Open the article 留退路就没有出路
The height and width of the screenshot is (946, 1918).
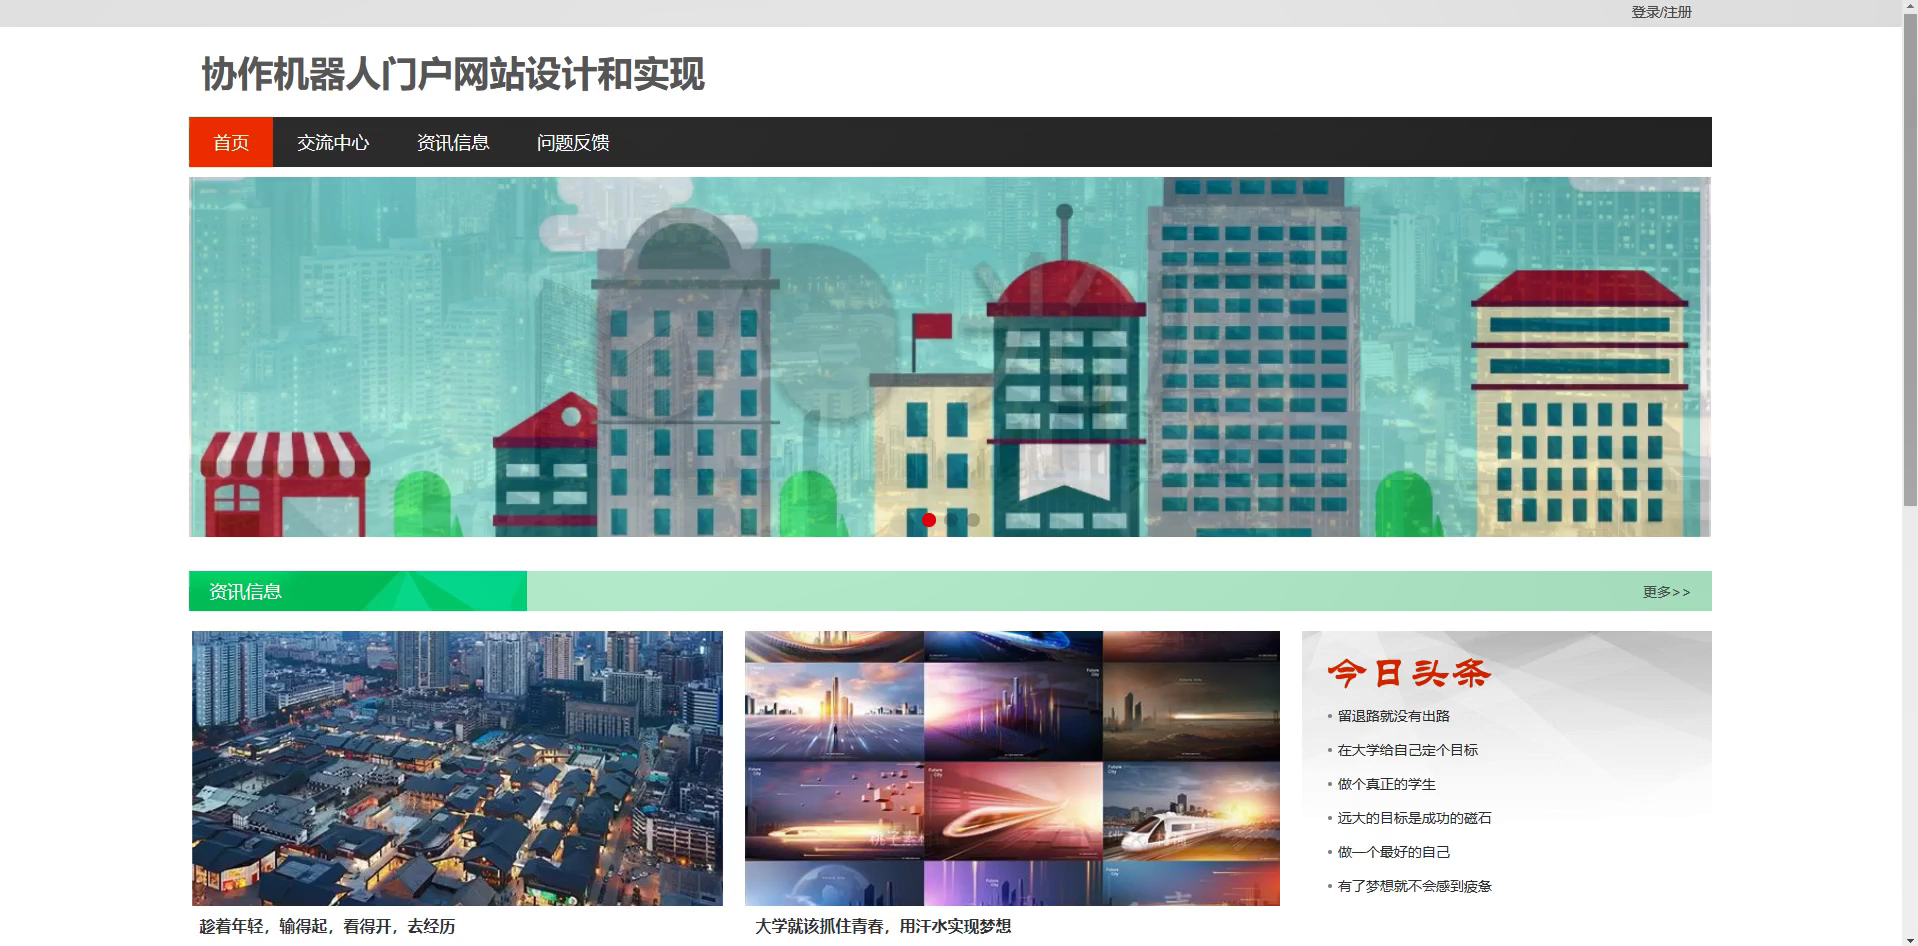point(1392,715)
